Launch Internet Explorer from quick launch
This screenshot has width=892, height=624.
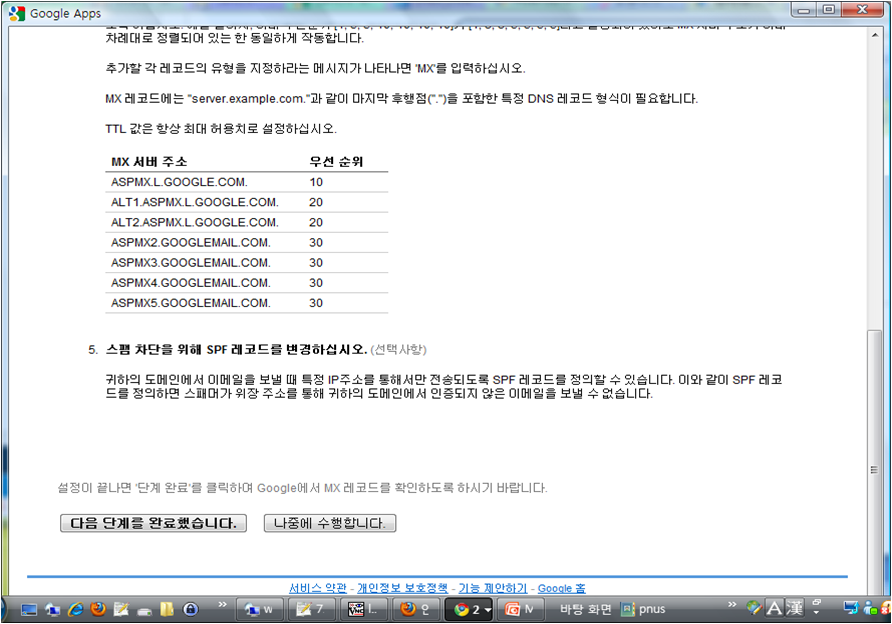[75, 610]
